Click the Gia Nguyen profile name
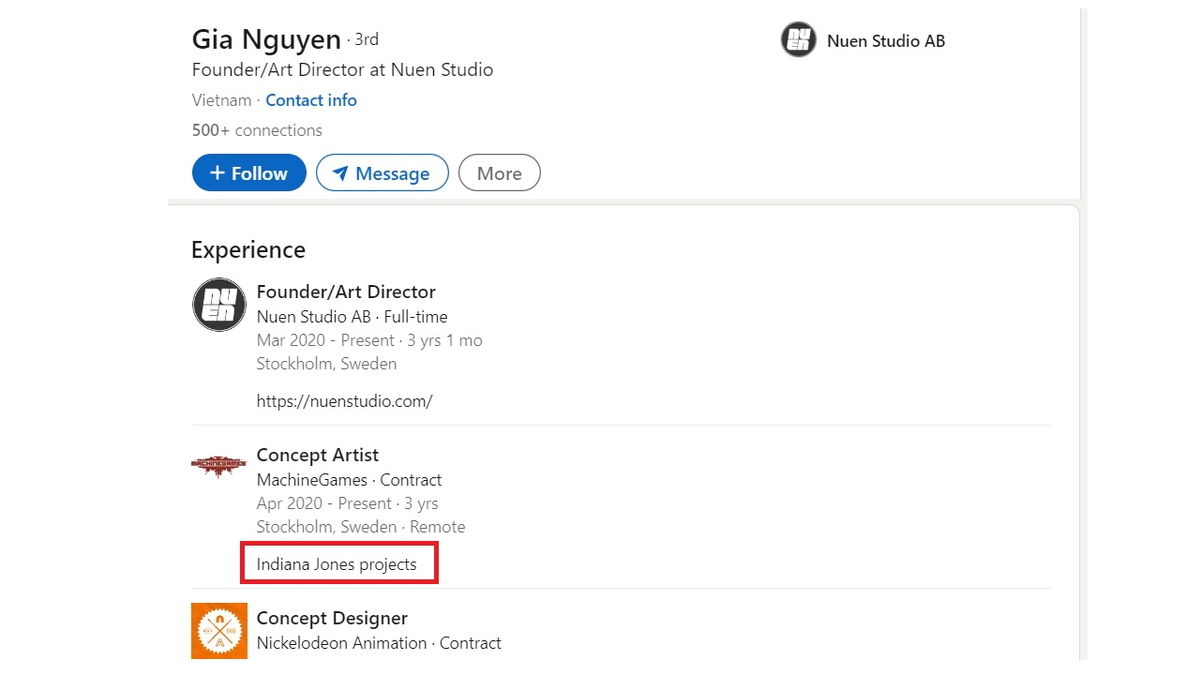Image resolution: width=1200 pixels, height=675 pixels. (x=266, y=40)
